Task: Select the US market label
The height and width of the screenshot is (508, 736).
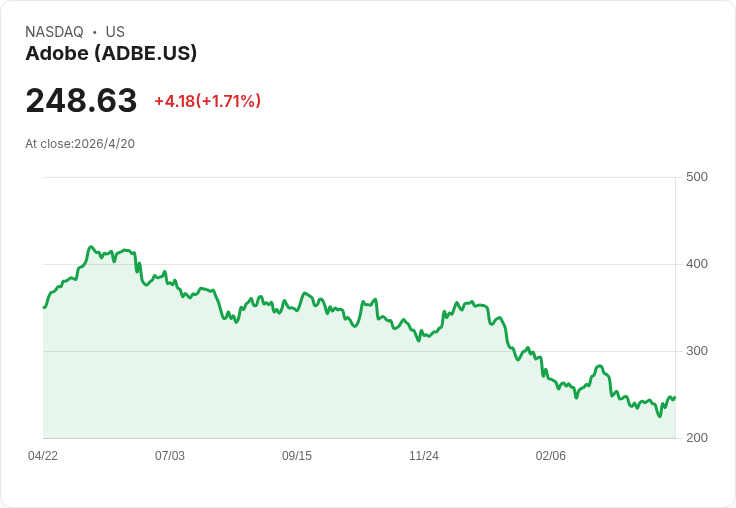Action: pyautogui.click(x=115, y=32)
